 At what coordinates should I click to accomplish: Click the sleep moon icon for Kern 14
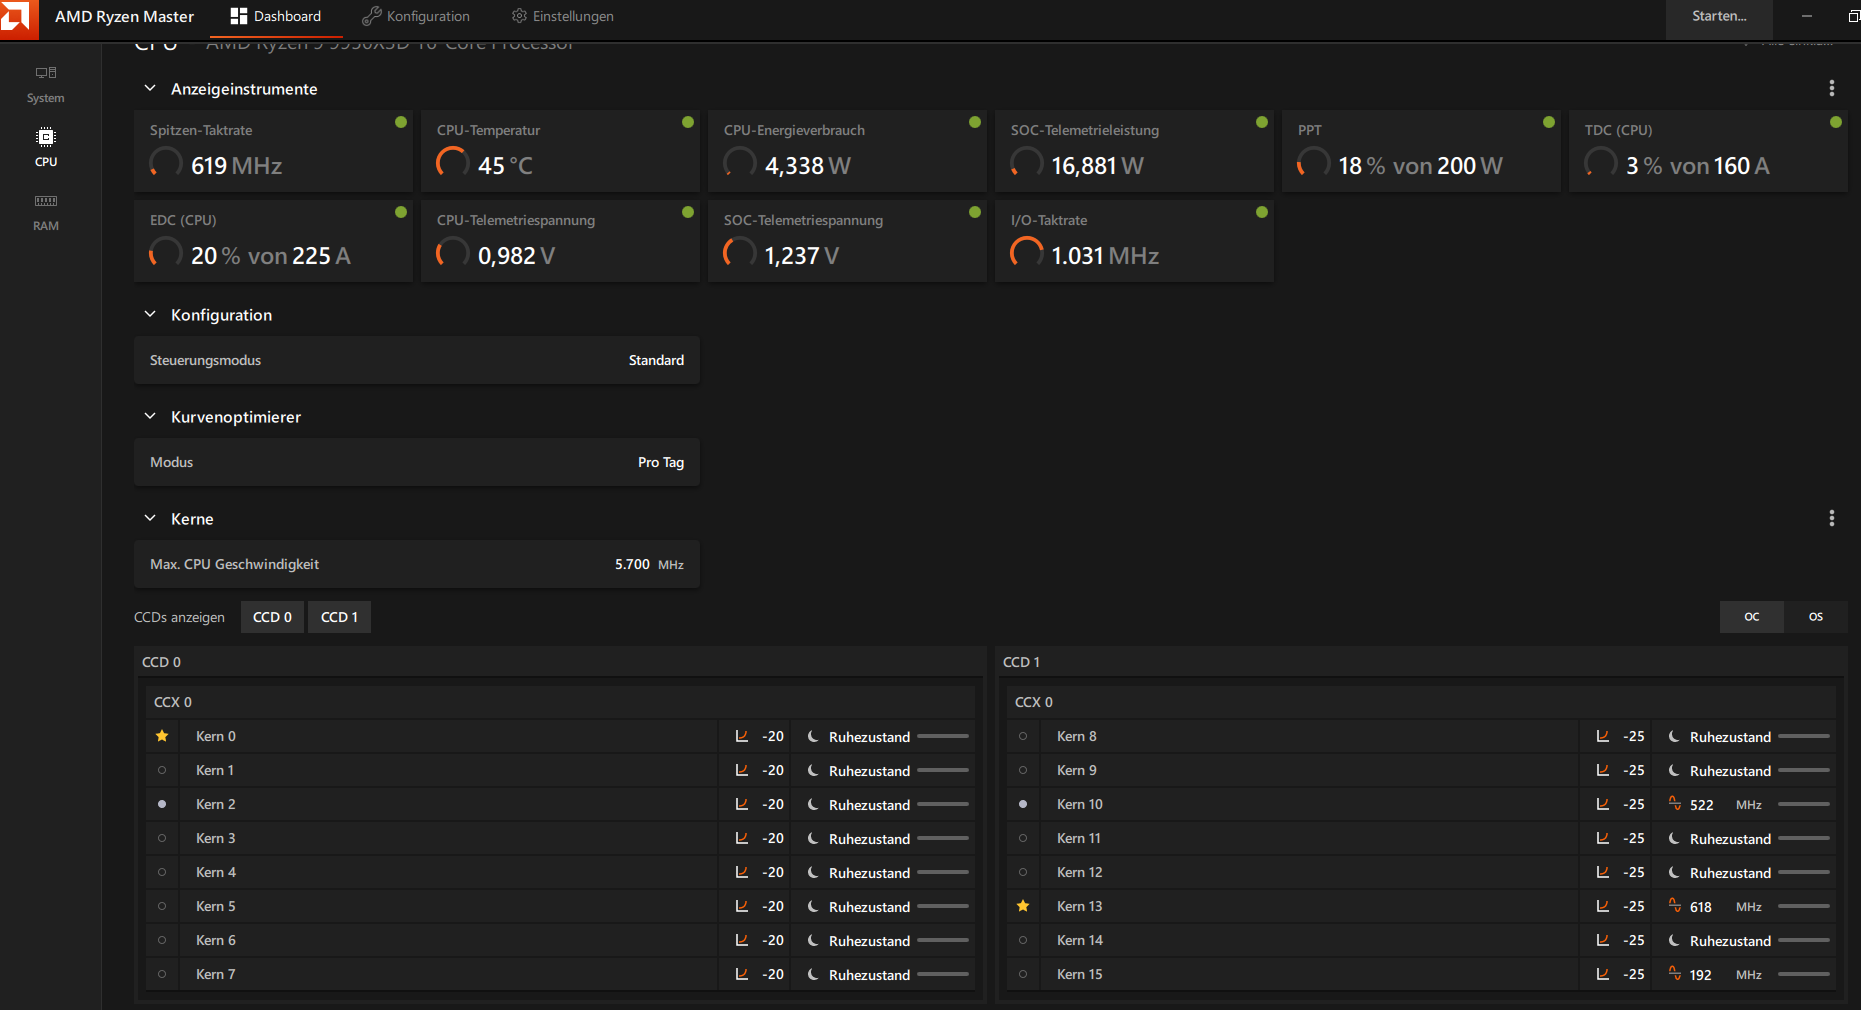tap(1674, 940)
